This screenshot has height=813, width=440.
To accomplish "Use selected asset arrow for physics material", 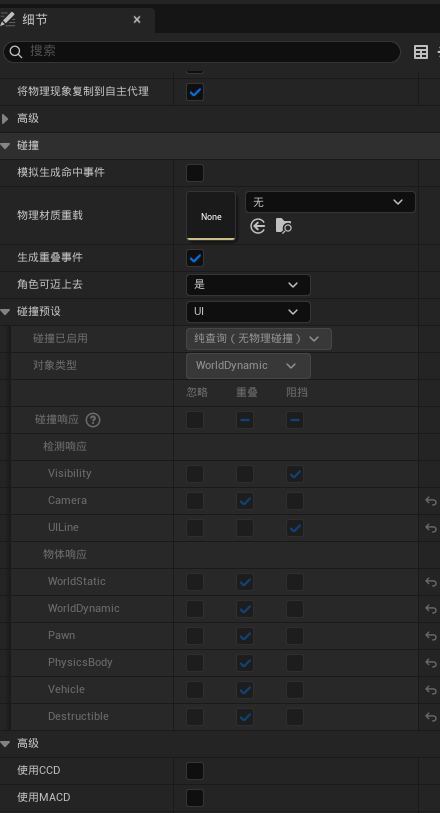I will pyautogui.click(x=258, y=226).
